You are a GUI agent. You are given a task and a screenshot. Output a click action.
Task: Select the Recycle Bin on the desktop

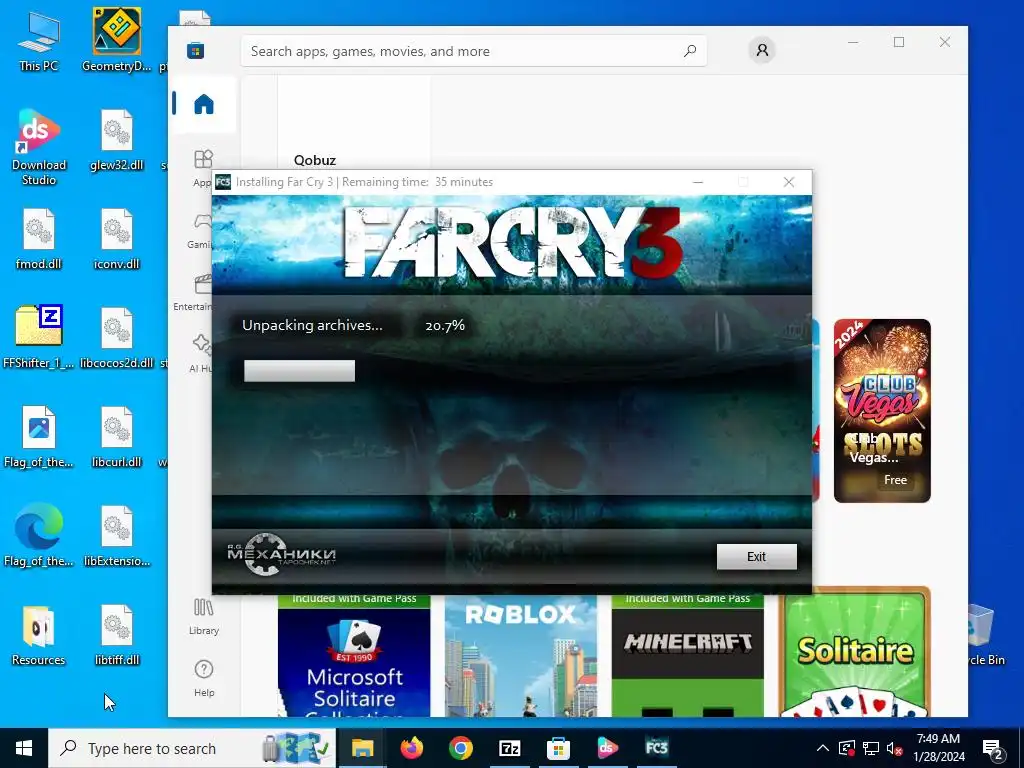coord(986,635)
